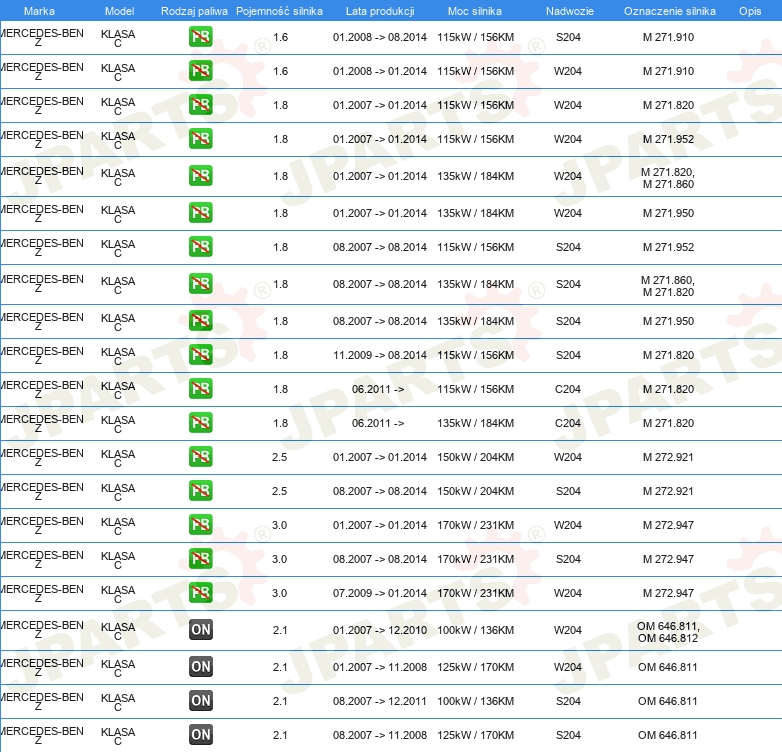Viewport: 782px width, 752px height.
Task: Click the ON diesel icon in the S204 125kW / 170KM row
Action: tap(200, 735)
